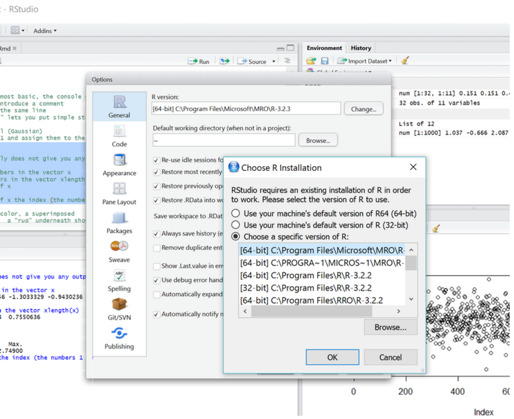The image size is (514, 419).
Task: Click the Run button in editor toolbar
Action: pyautogui.click(x=199, y=61)
